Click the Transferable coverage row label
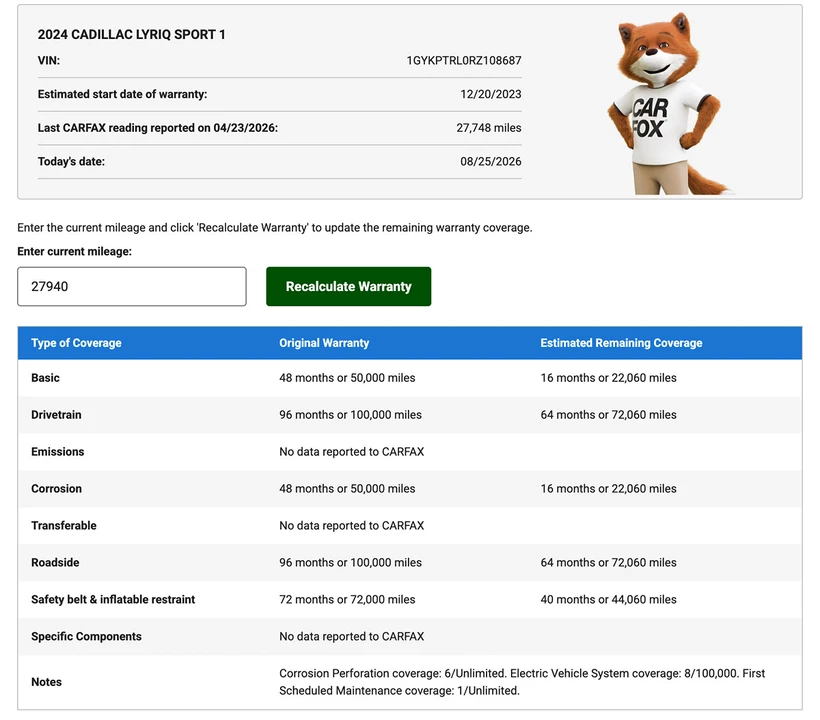The image size is (820, 720). point(64,525)
